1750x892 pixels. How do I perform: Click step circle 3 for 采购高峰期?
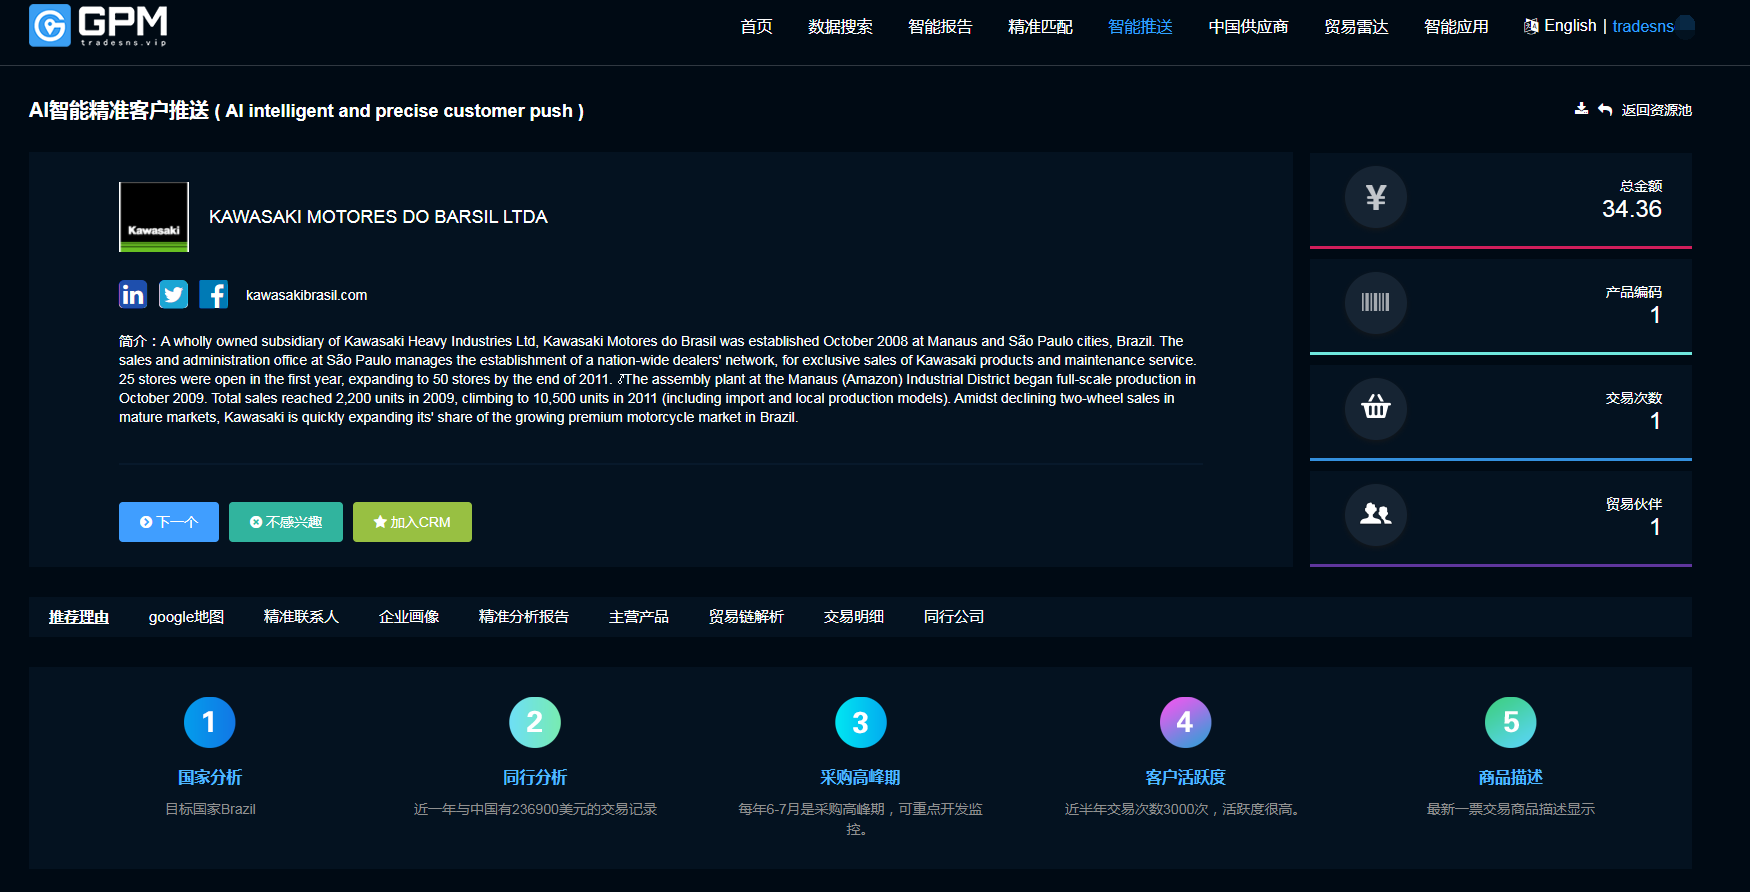point(860,722)
